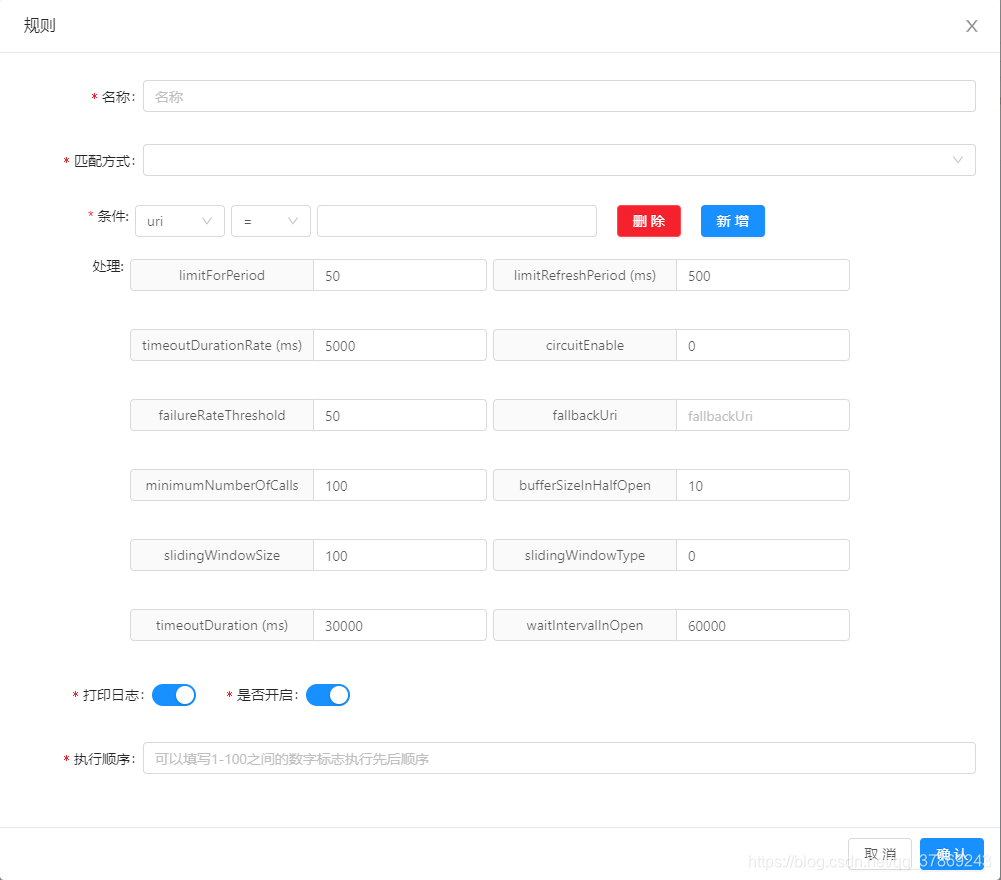
Task: Toggle the 是否开启 switch
Action: (x=327, y=695)
